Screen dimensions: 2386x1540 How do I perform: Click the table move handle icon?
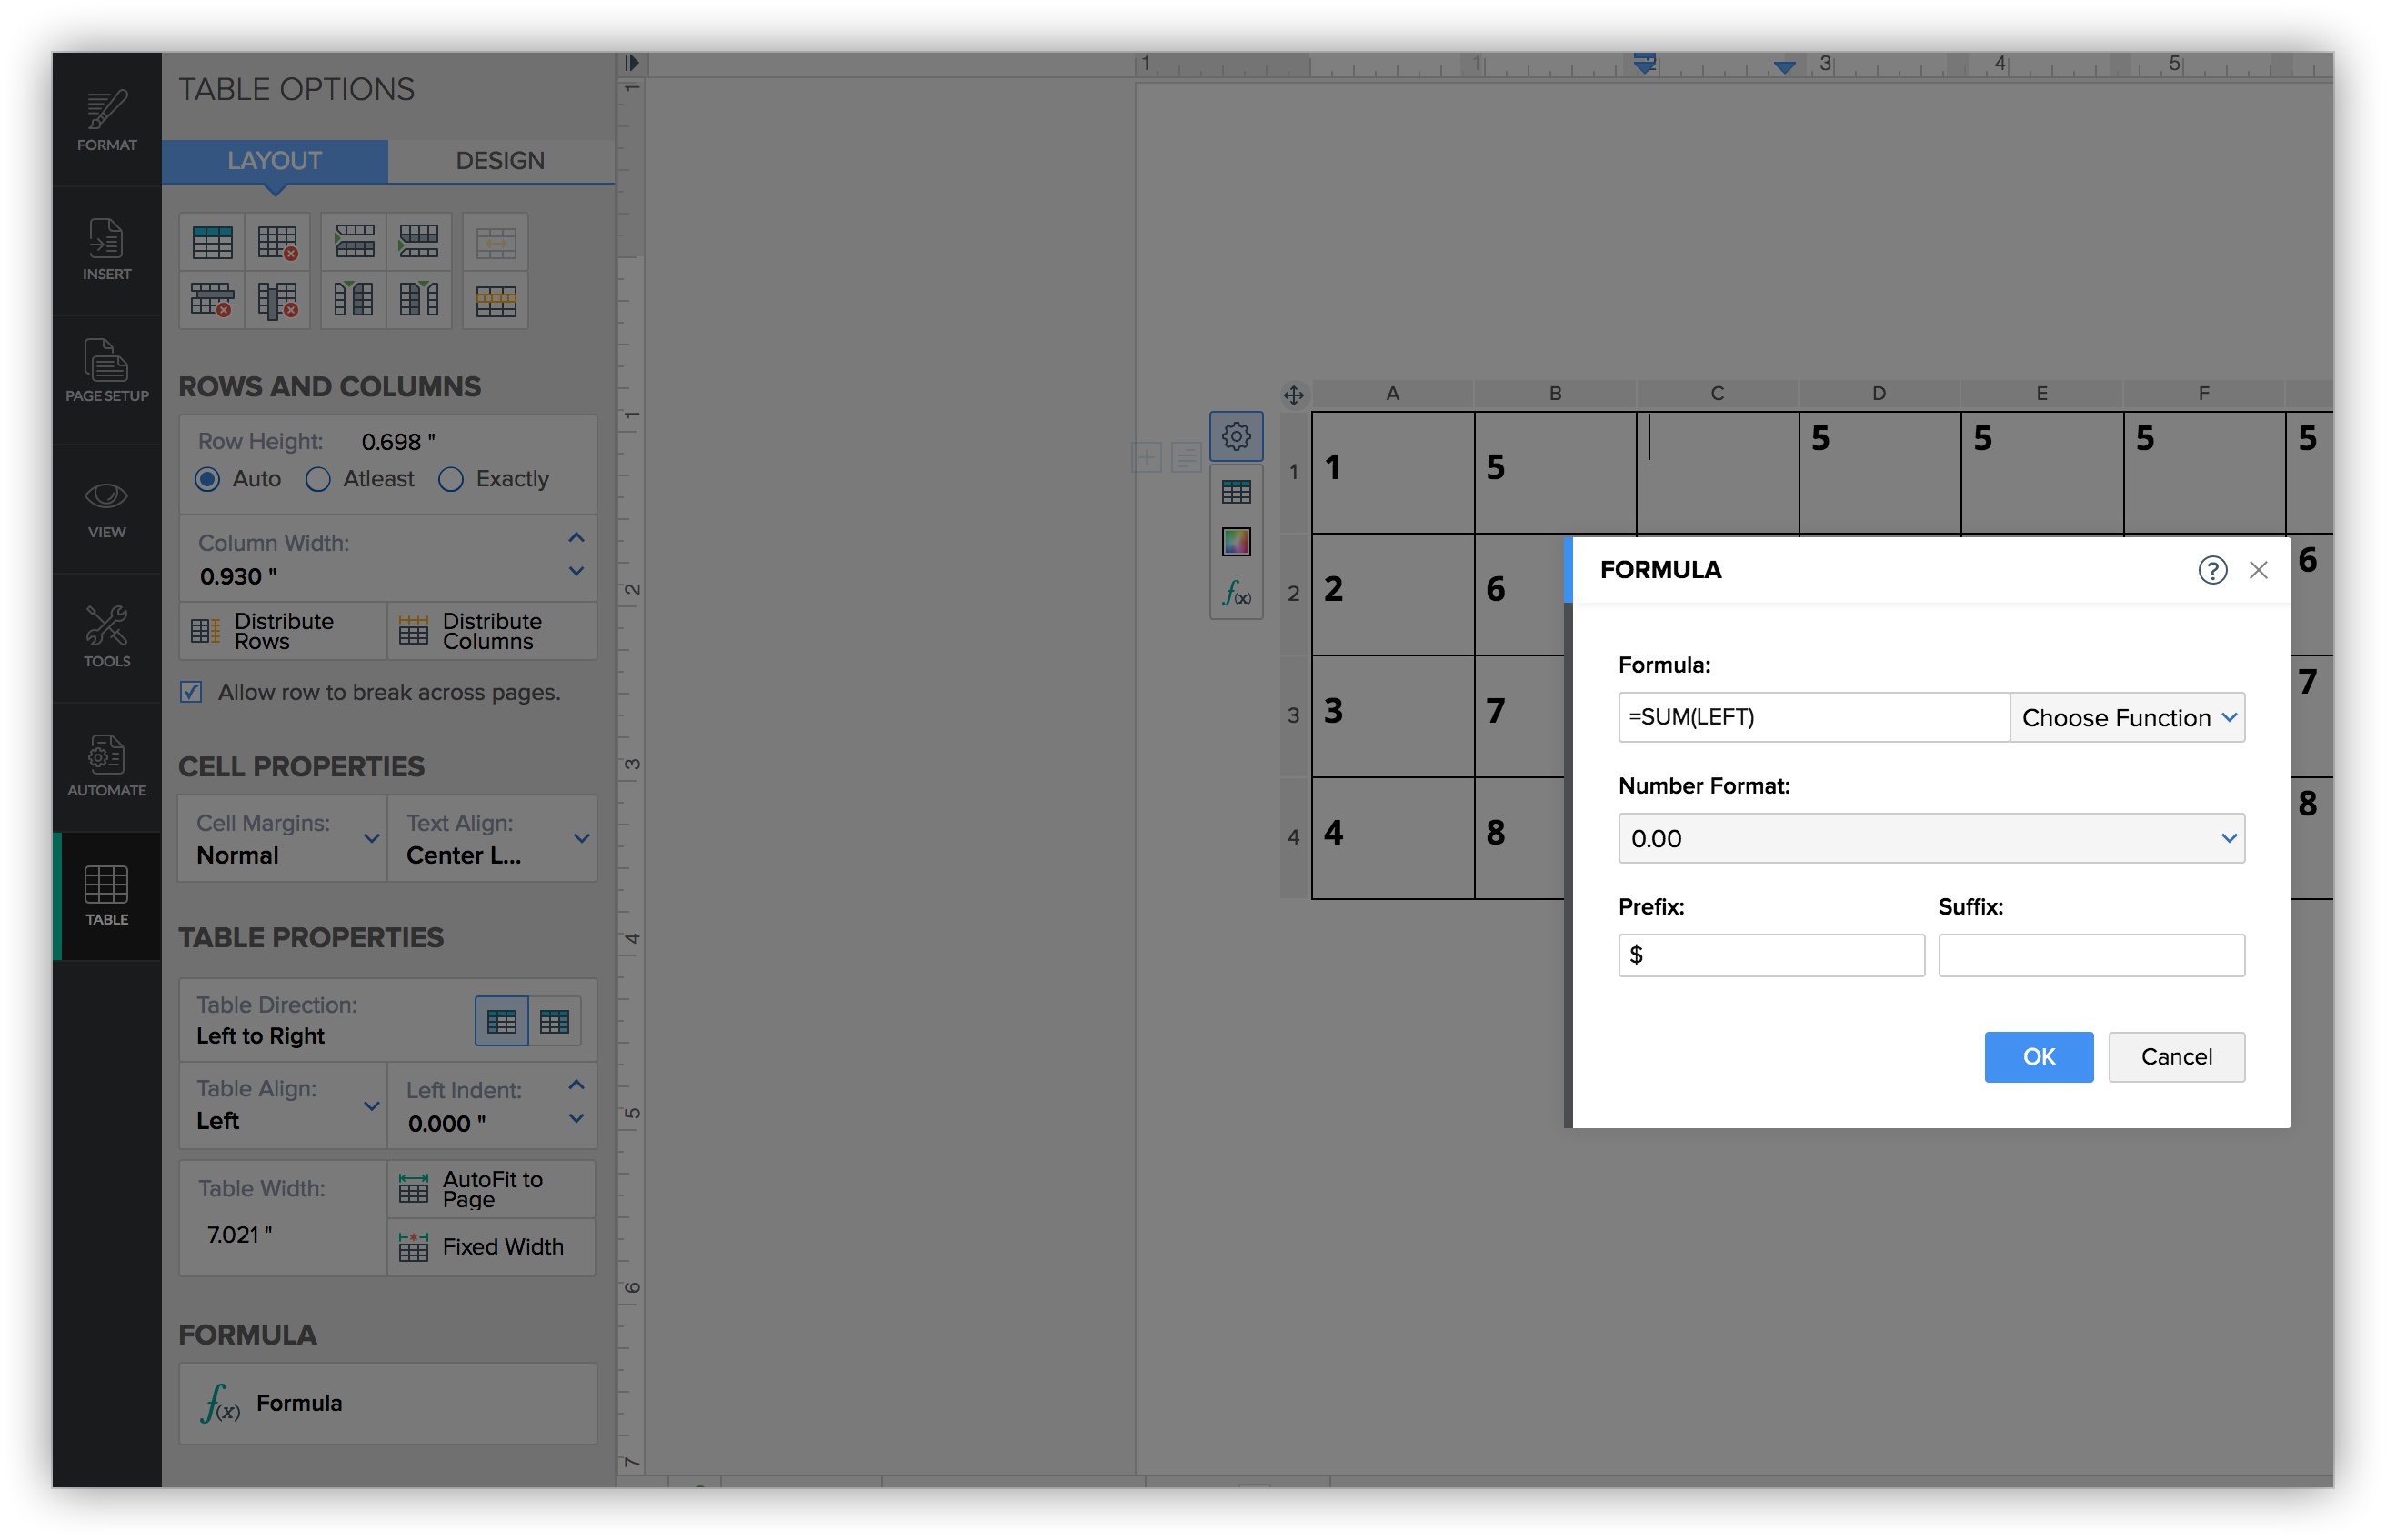click(x=1293, y=395)
